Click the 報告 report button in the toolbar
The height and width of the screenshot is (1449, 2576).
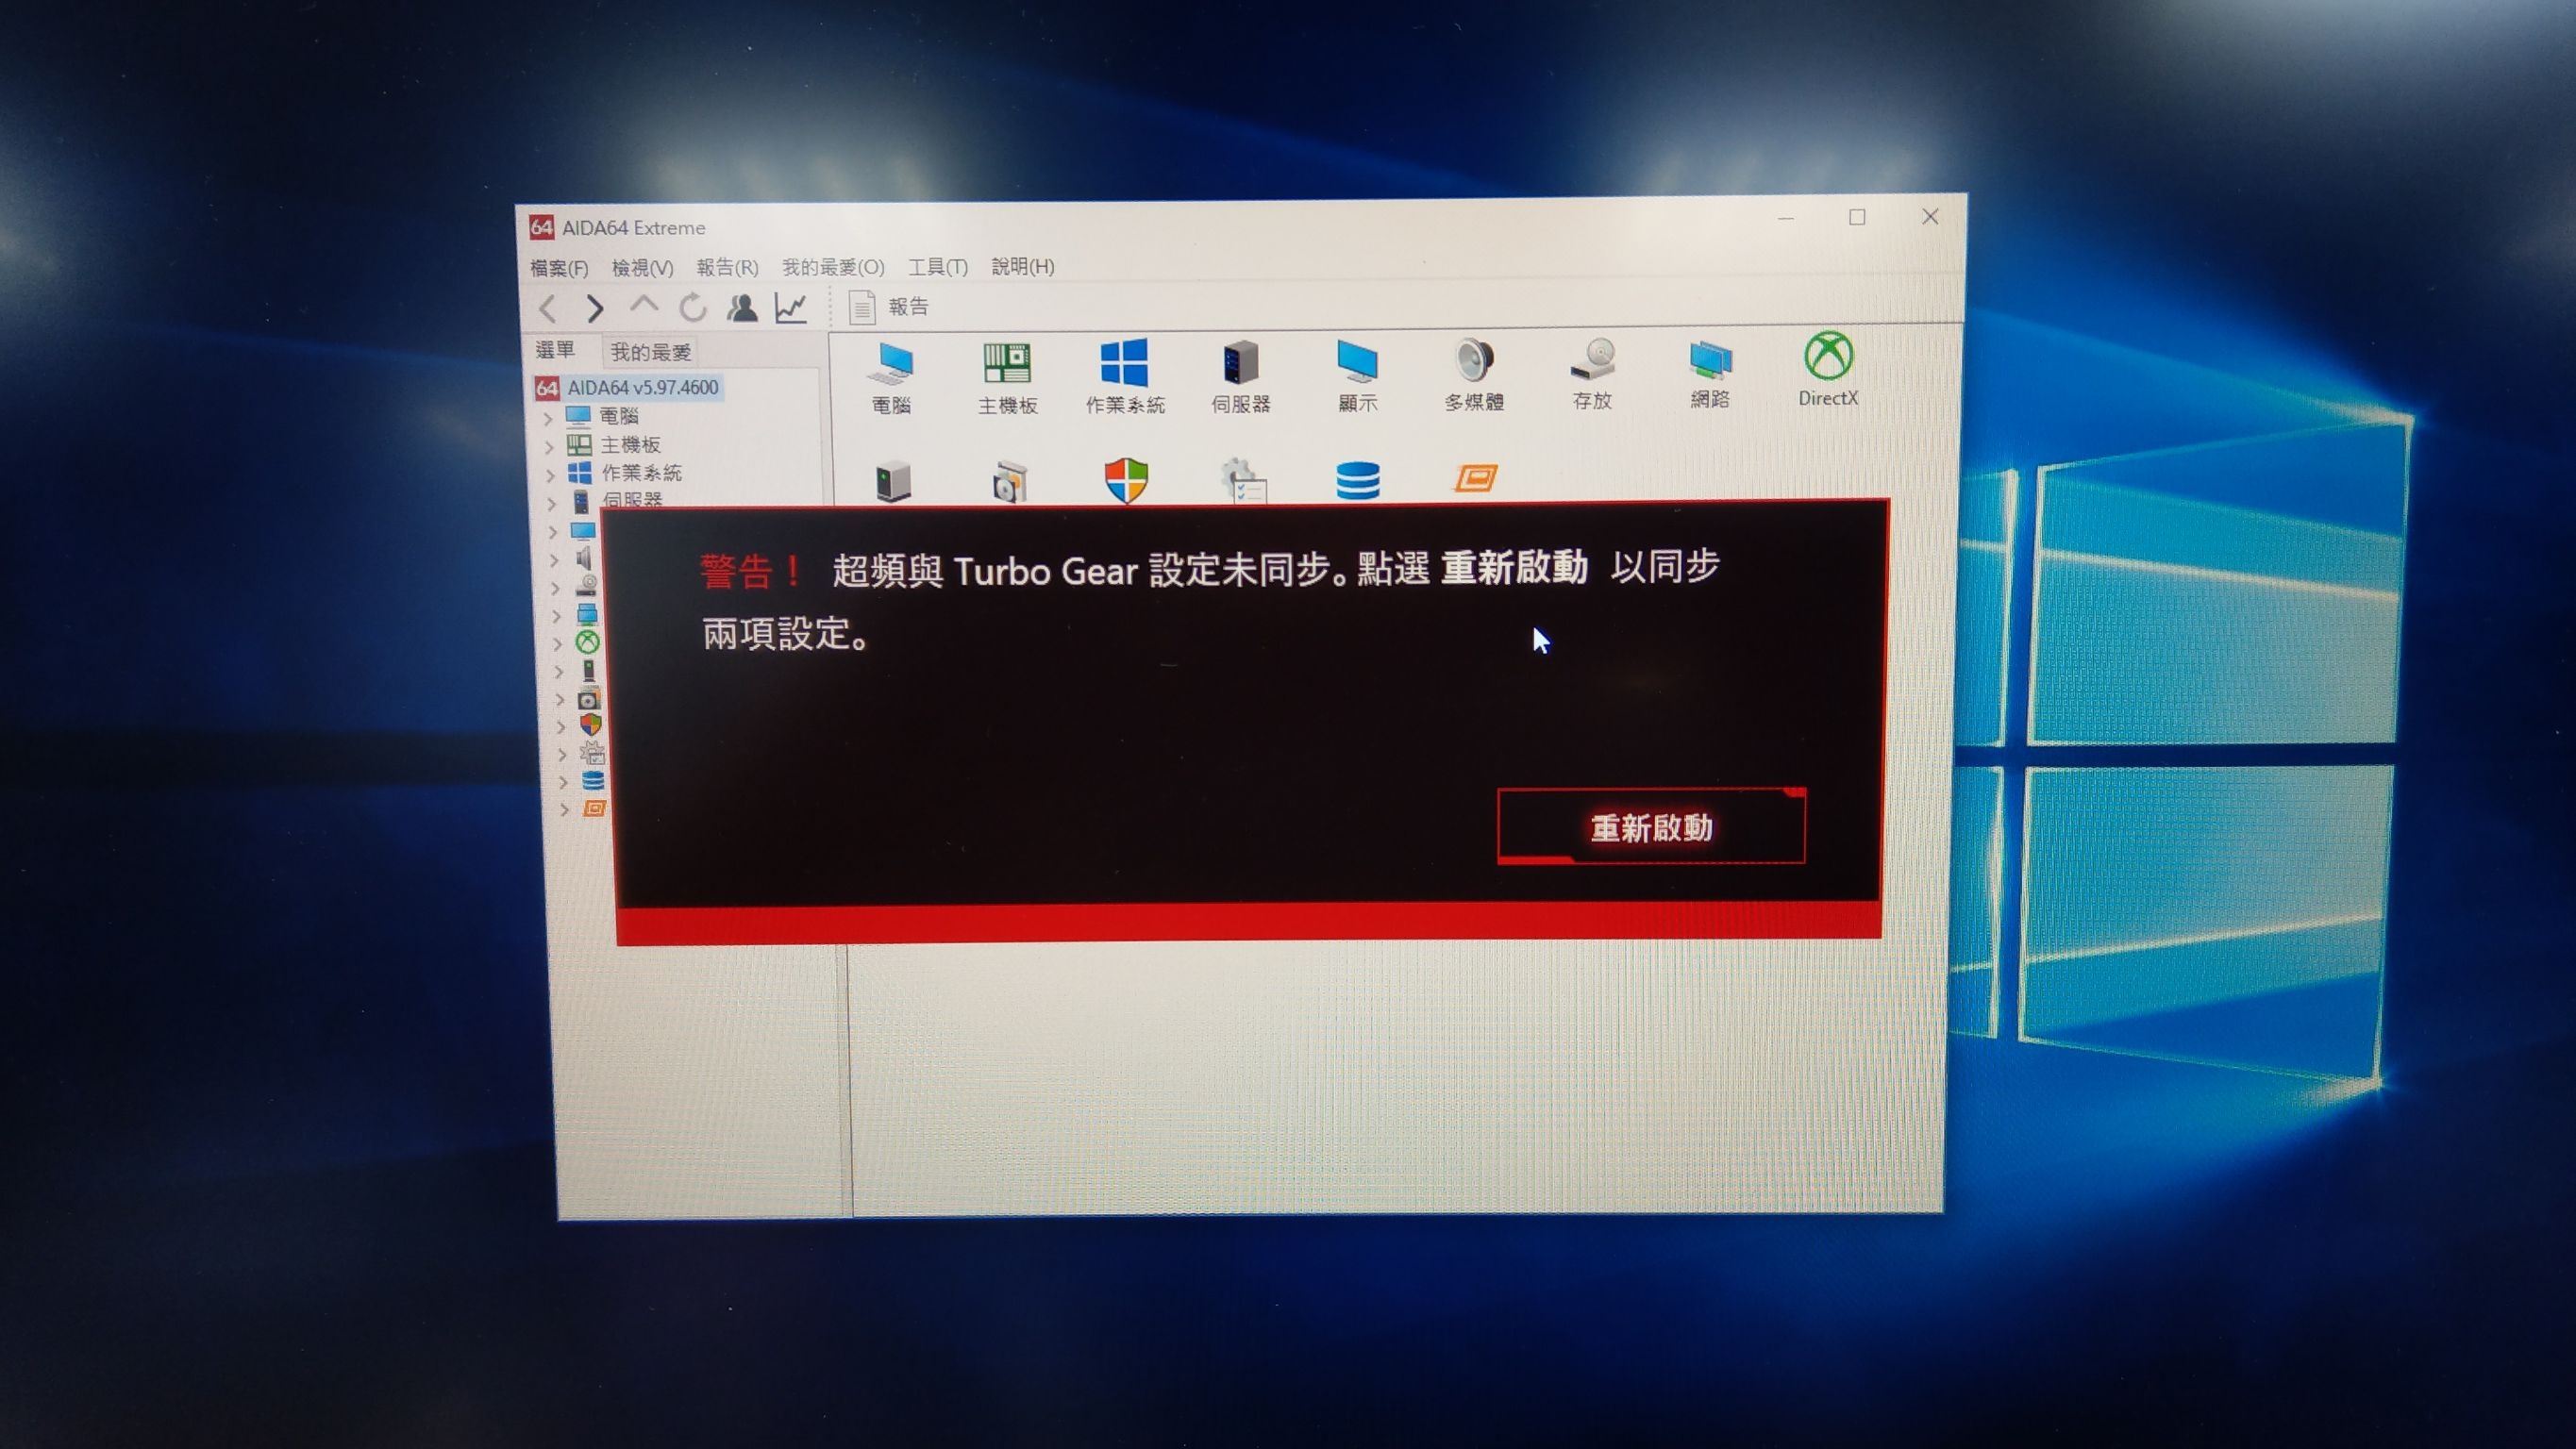pos(888,307)
